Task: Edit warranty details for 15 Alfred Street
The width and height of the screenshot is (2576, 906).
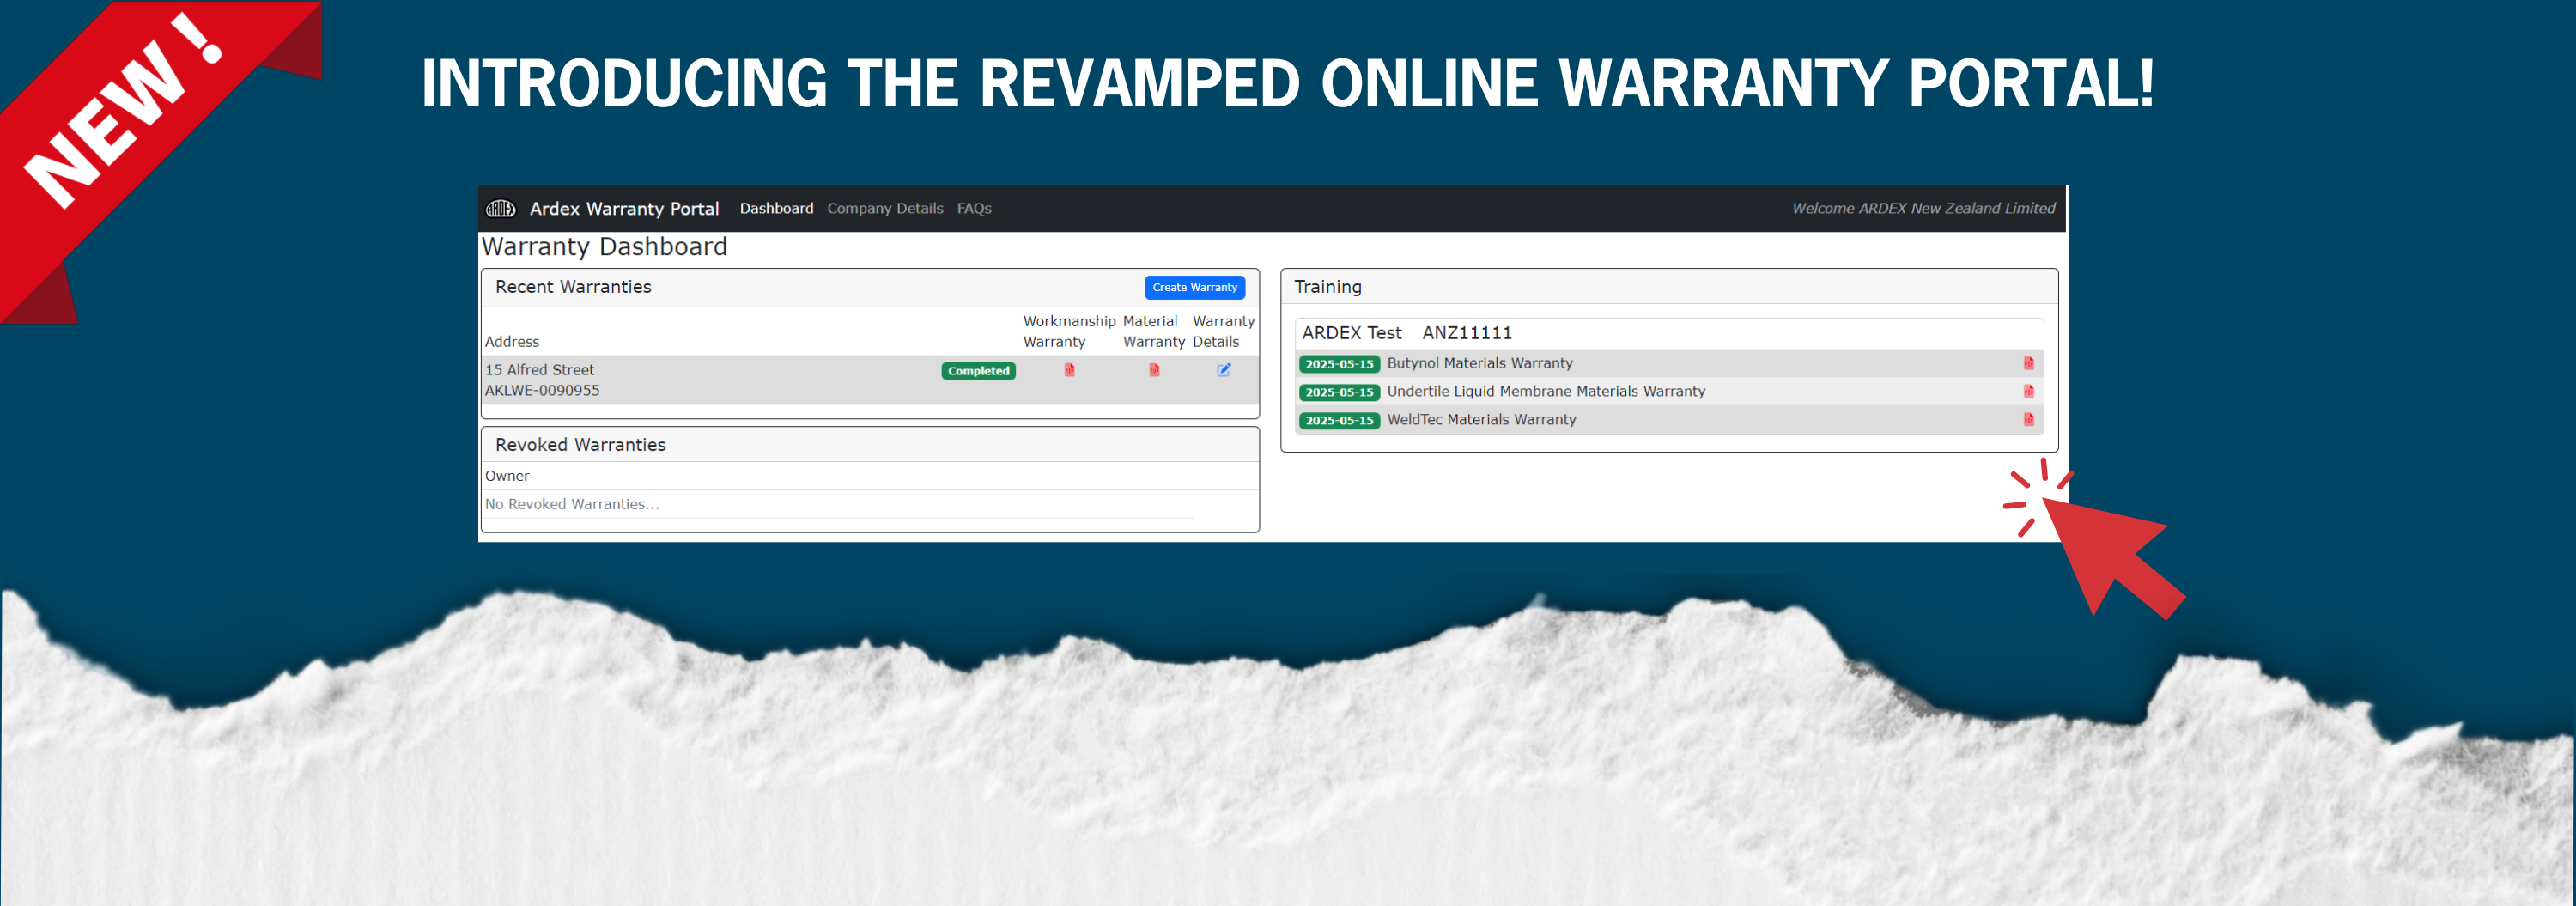Action: 1223,370
